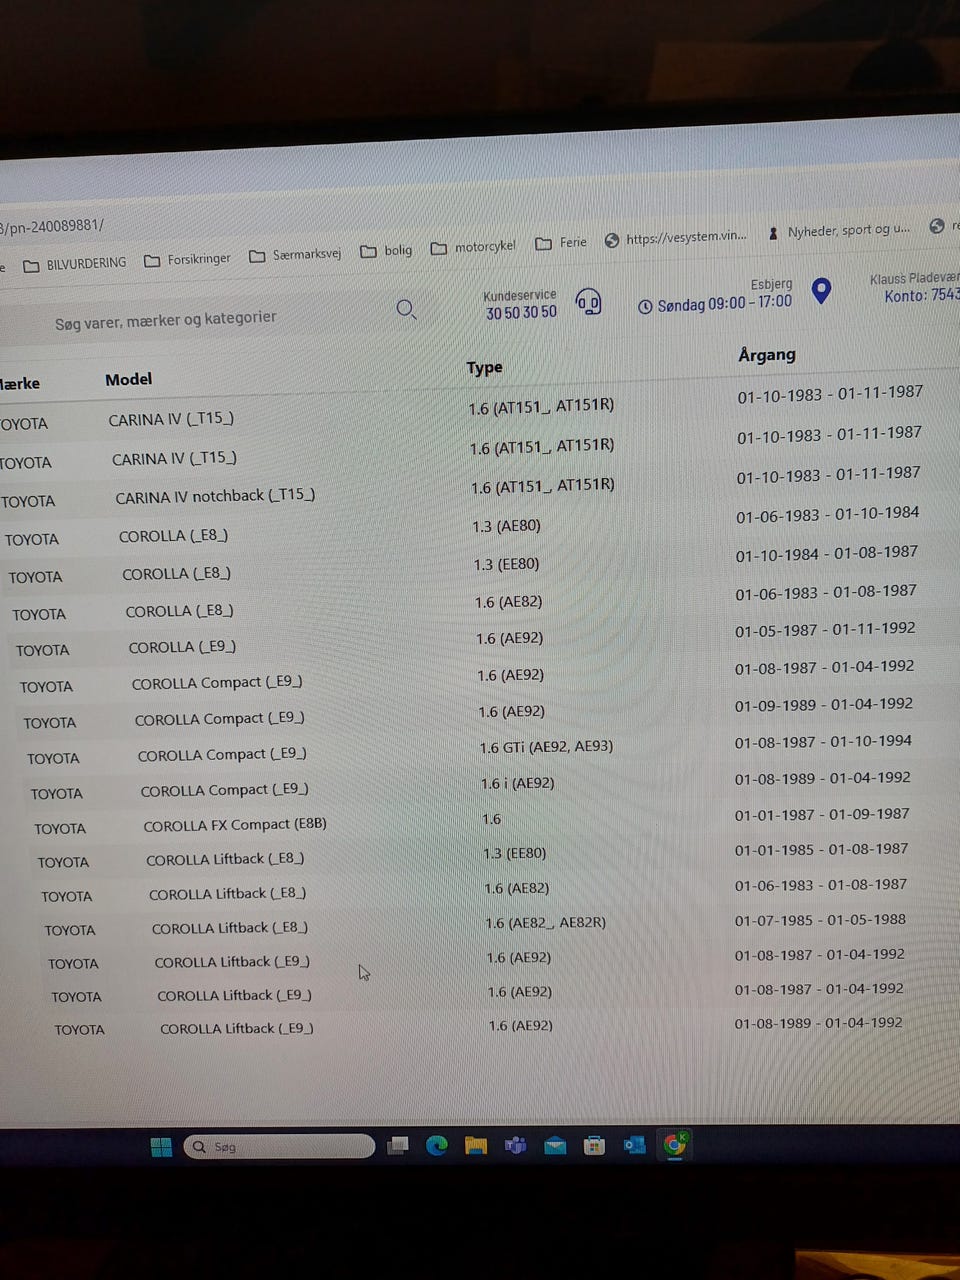
Task: Select date range 01-01-1985 - 01-08-1987
Action: tap(821, 849)
